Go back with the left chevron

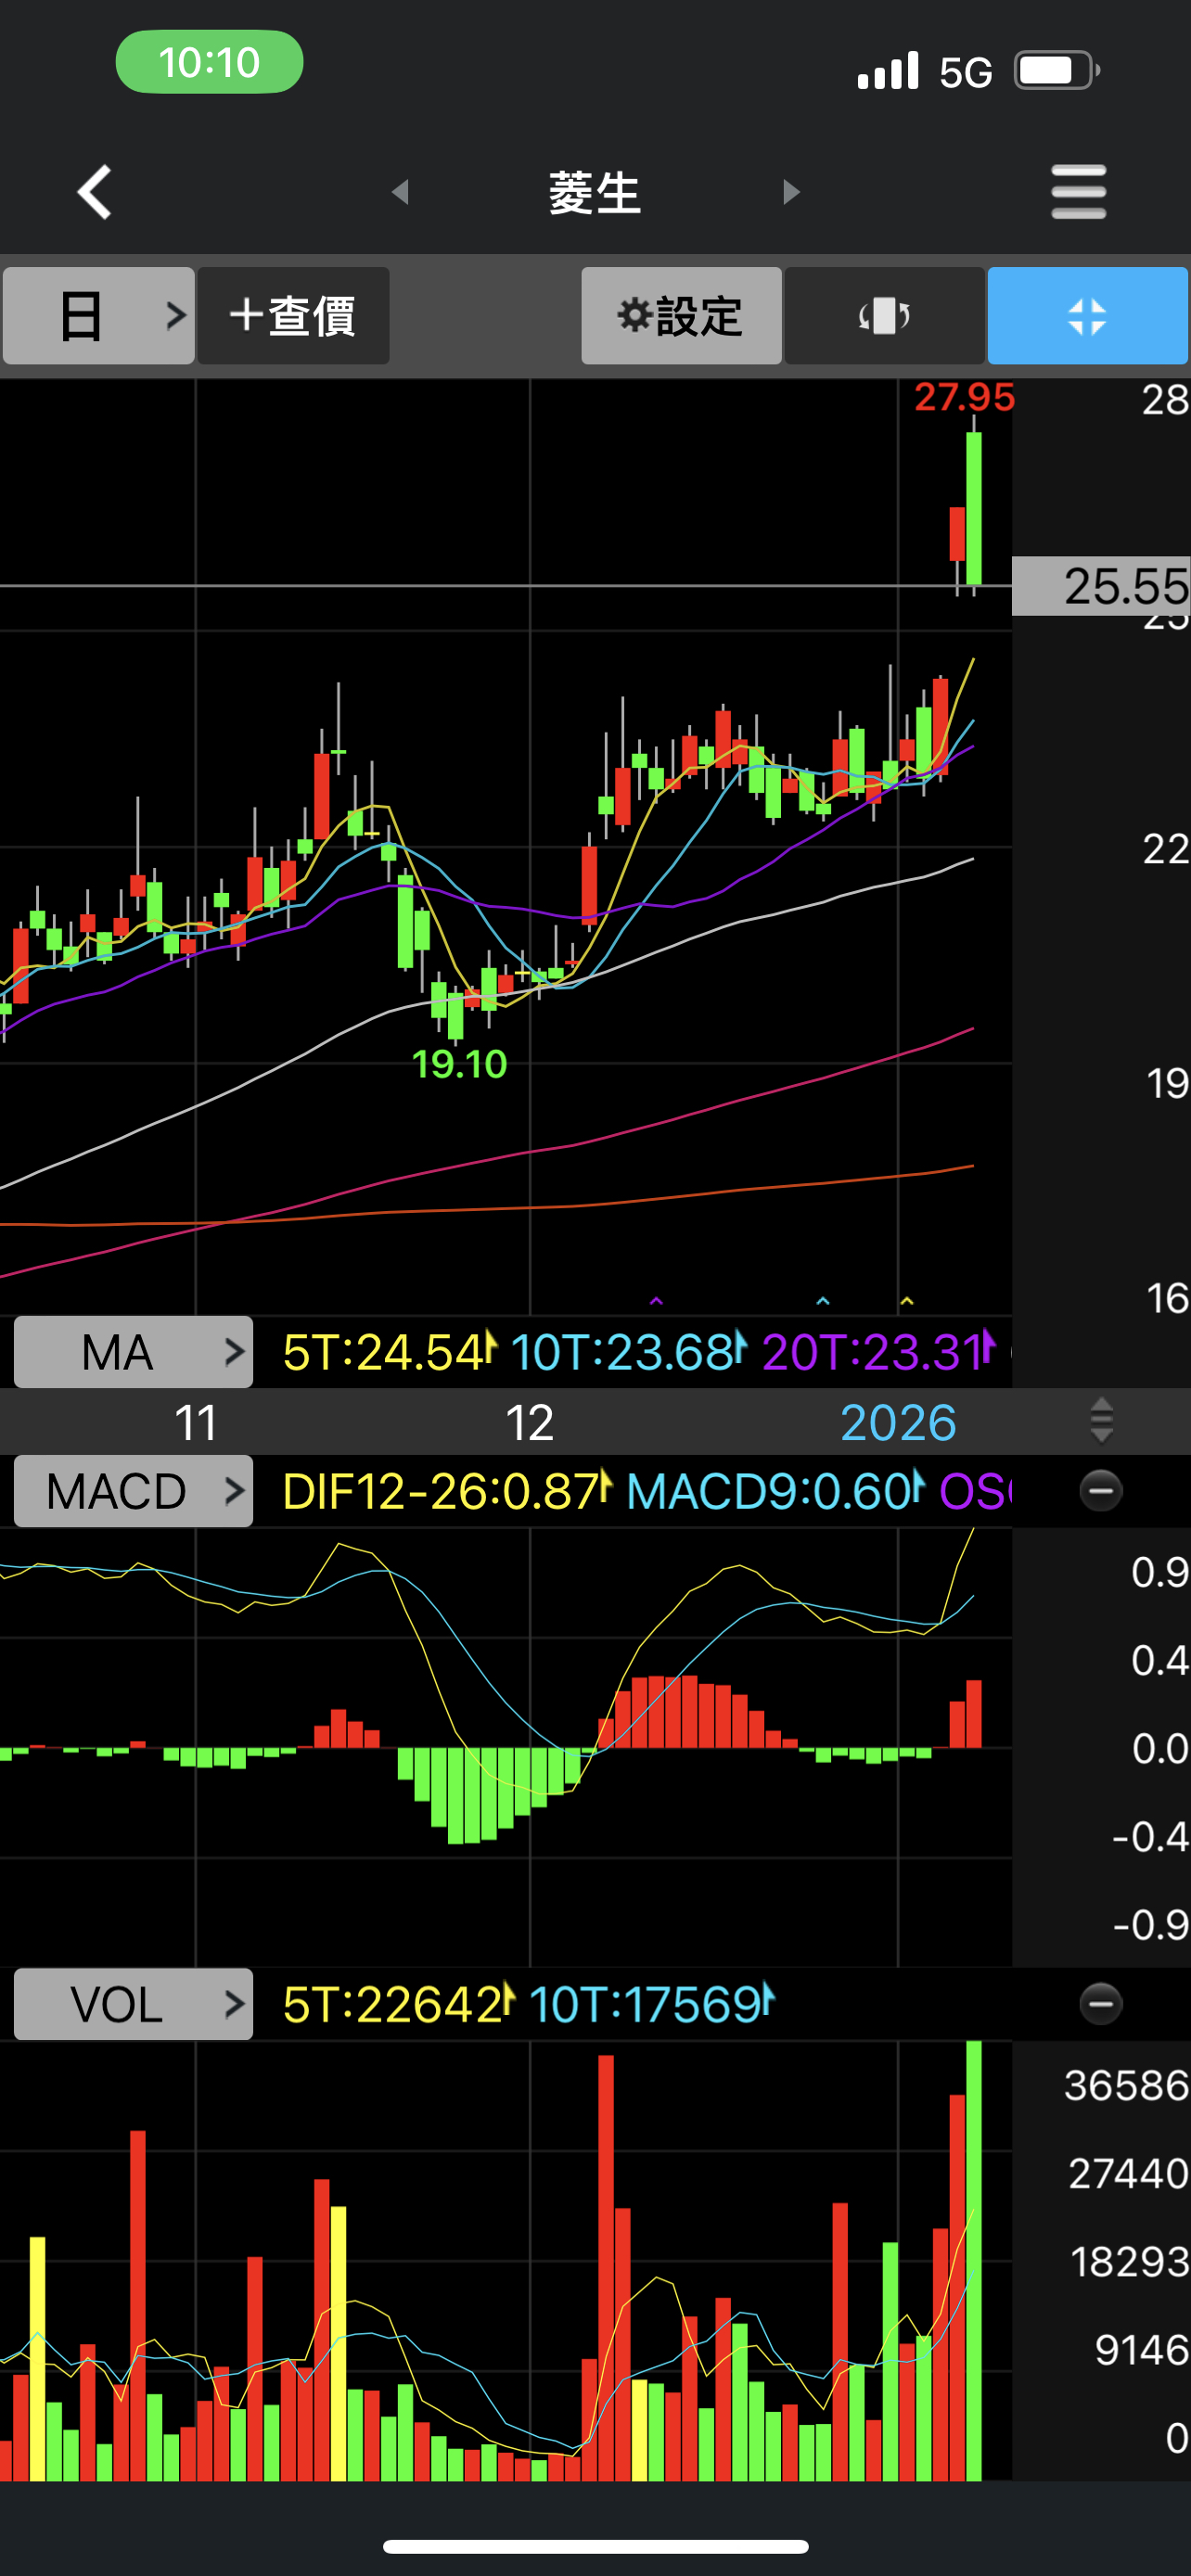[94, 192]
